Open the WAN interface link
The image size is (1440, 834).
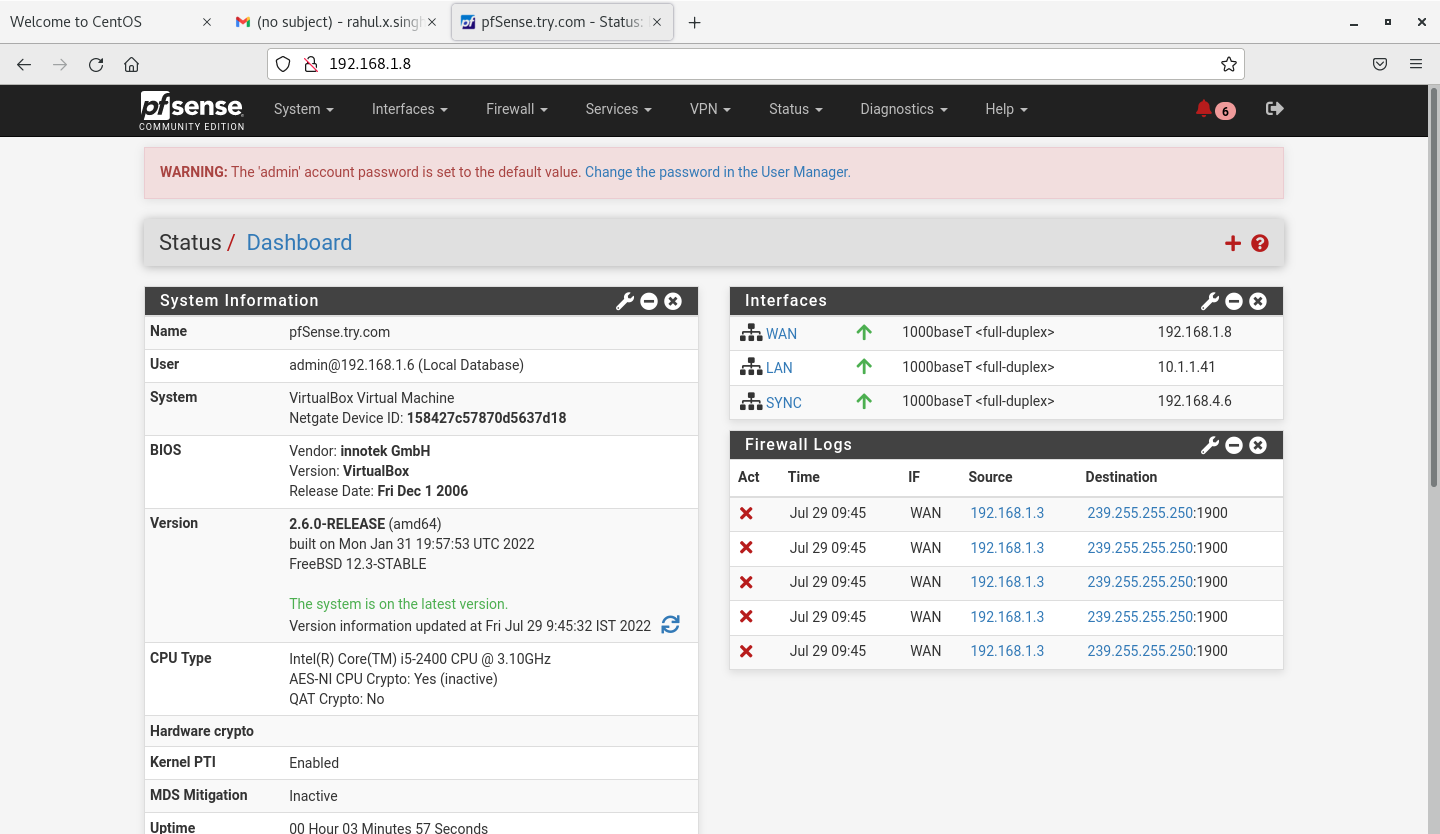782,334
